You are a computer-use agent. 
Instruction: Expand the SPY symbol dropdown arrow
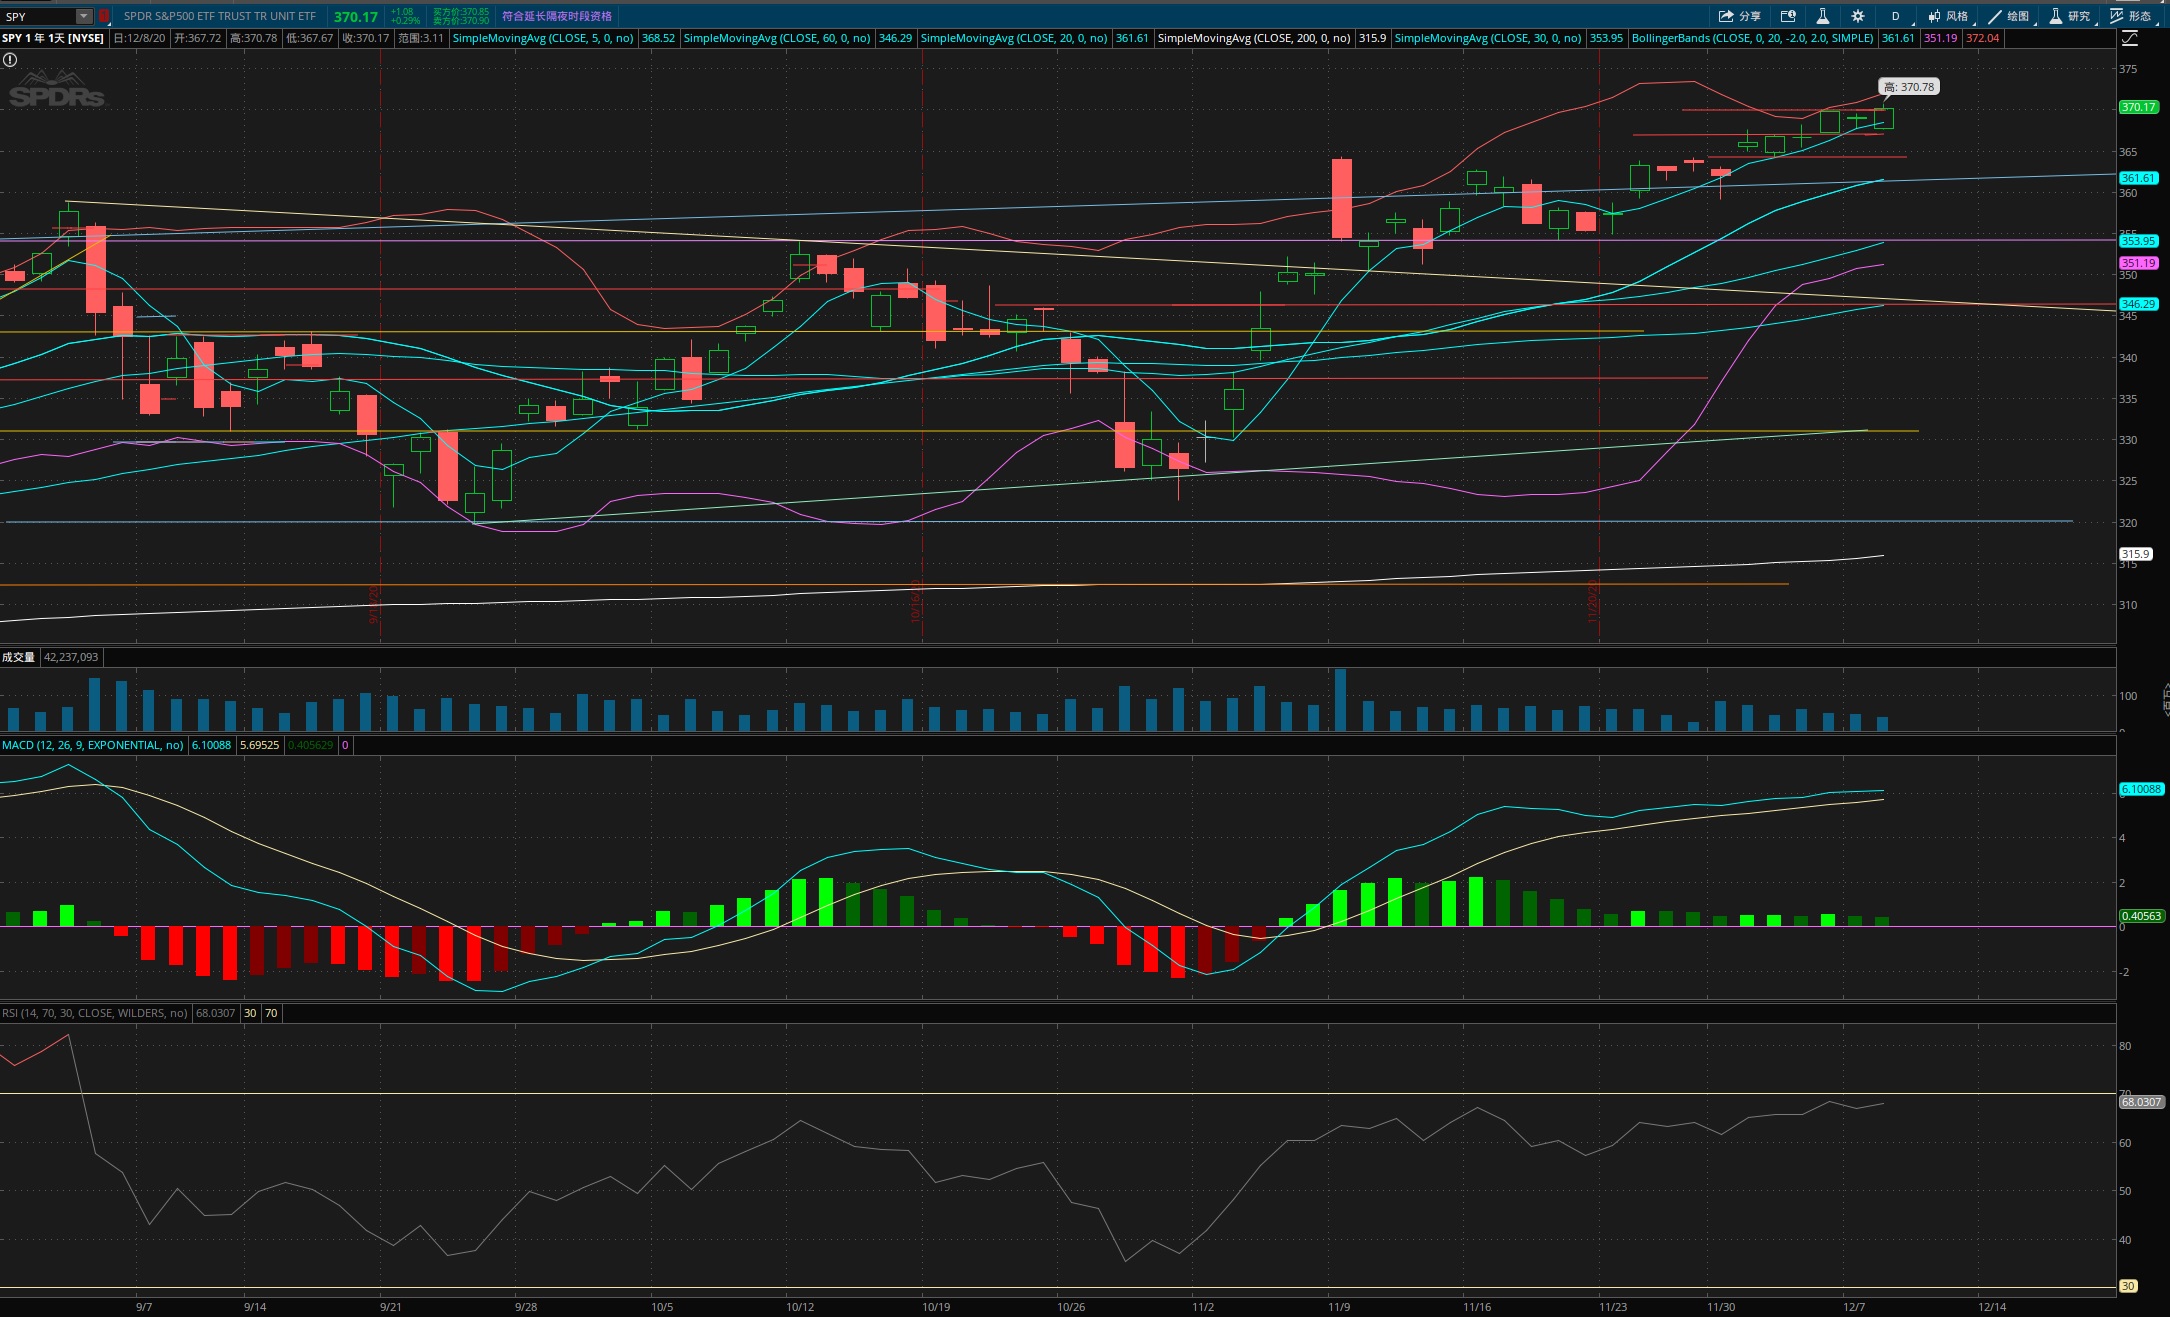(84, 16)
